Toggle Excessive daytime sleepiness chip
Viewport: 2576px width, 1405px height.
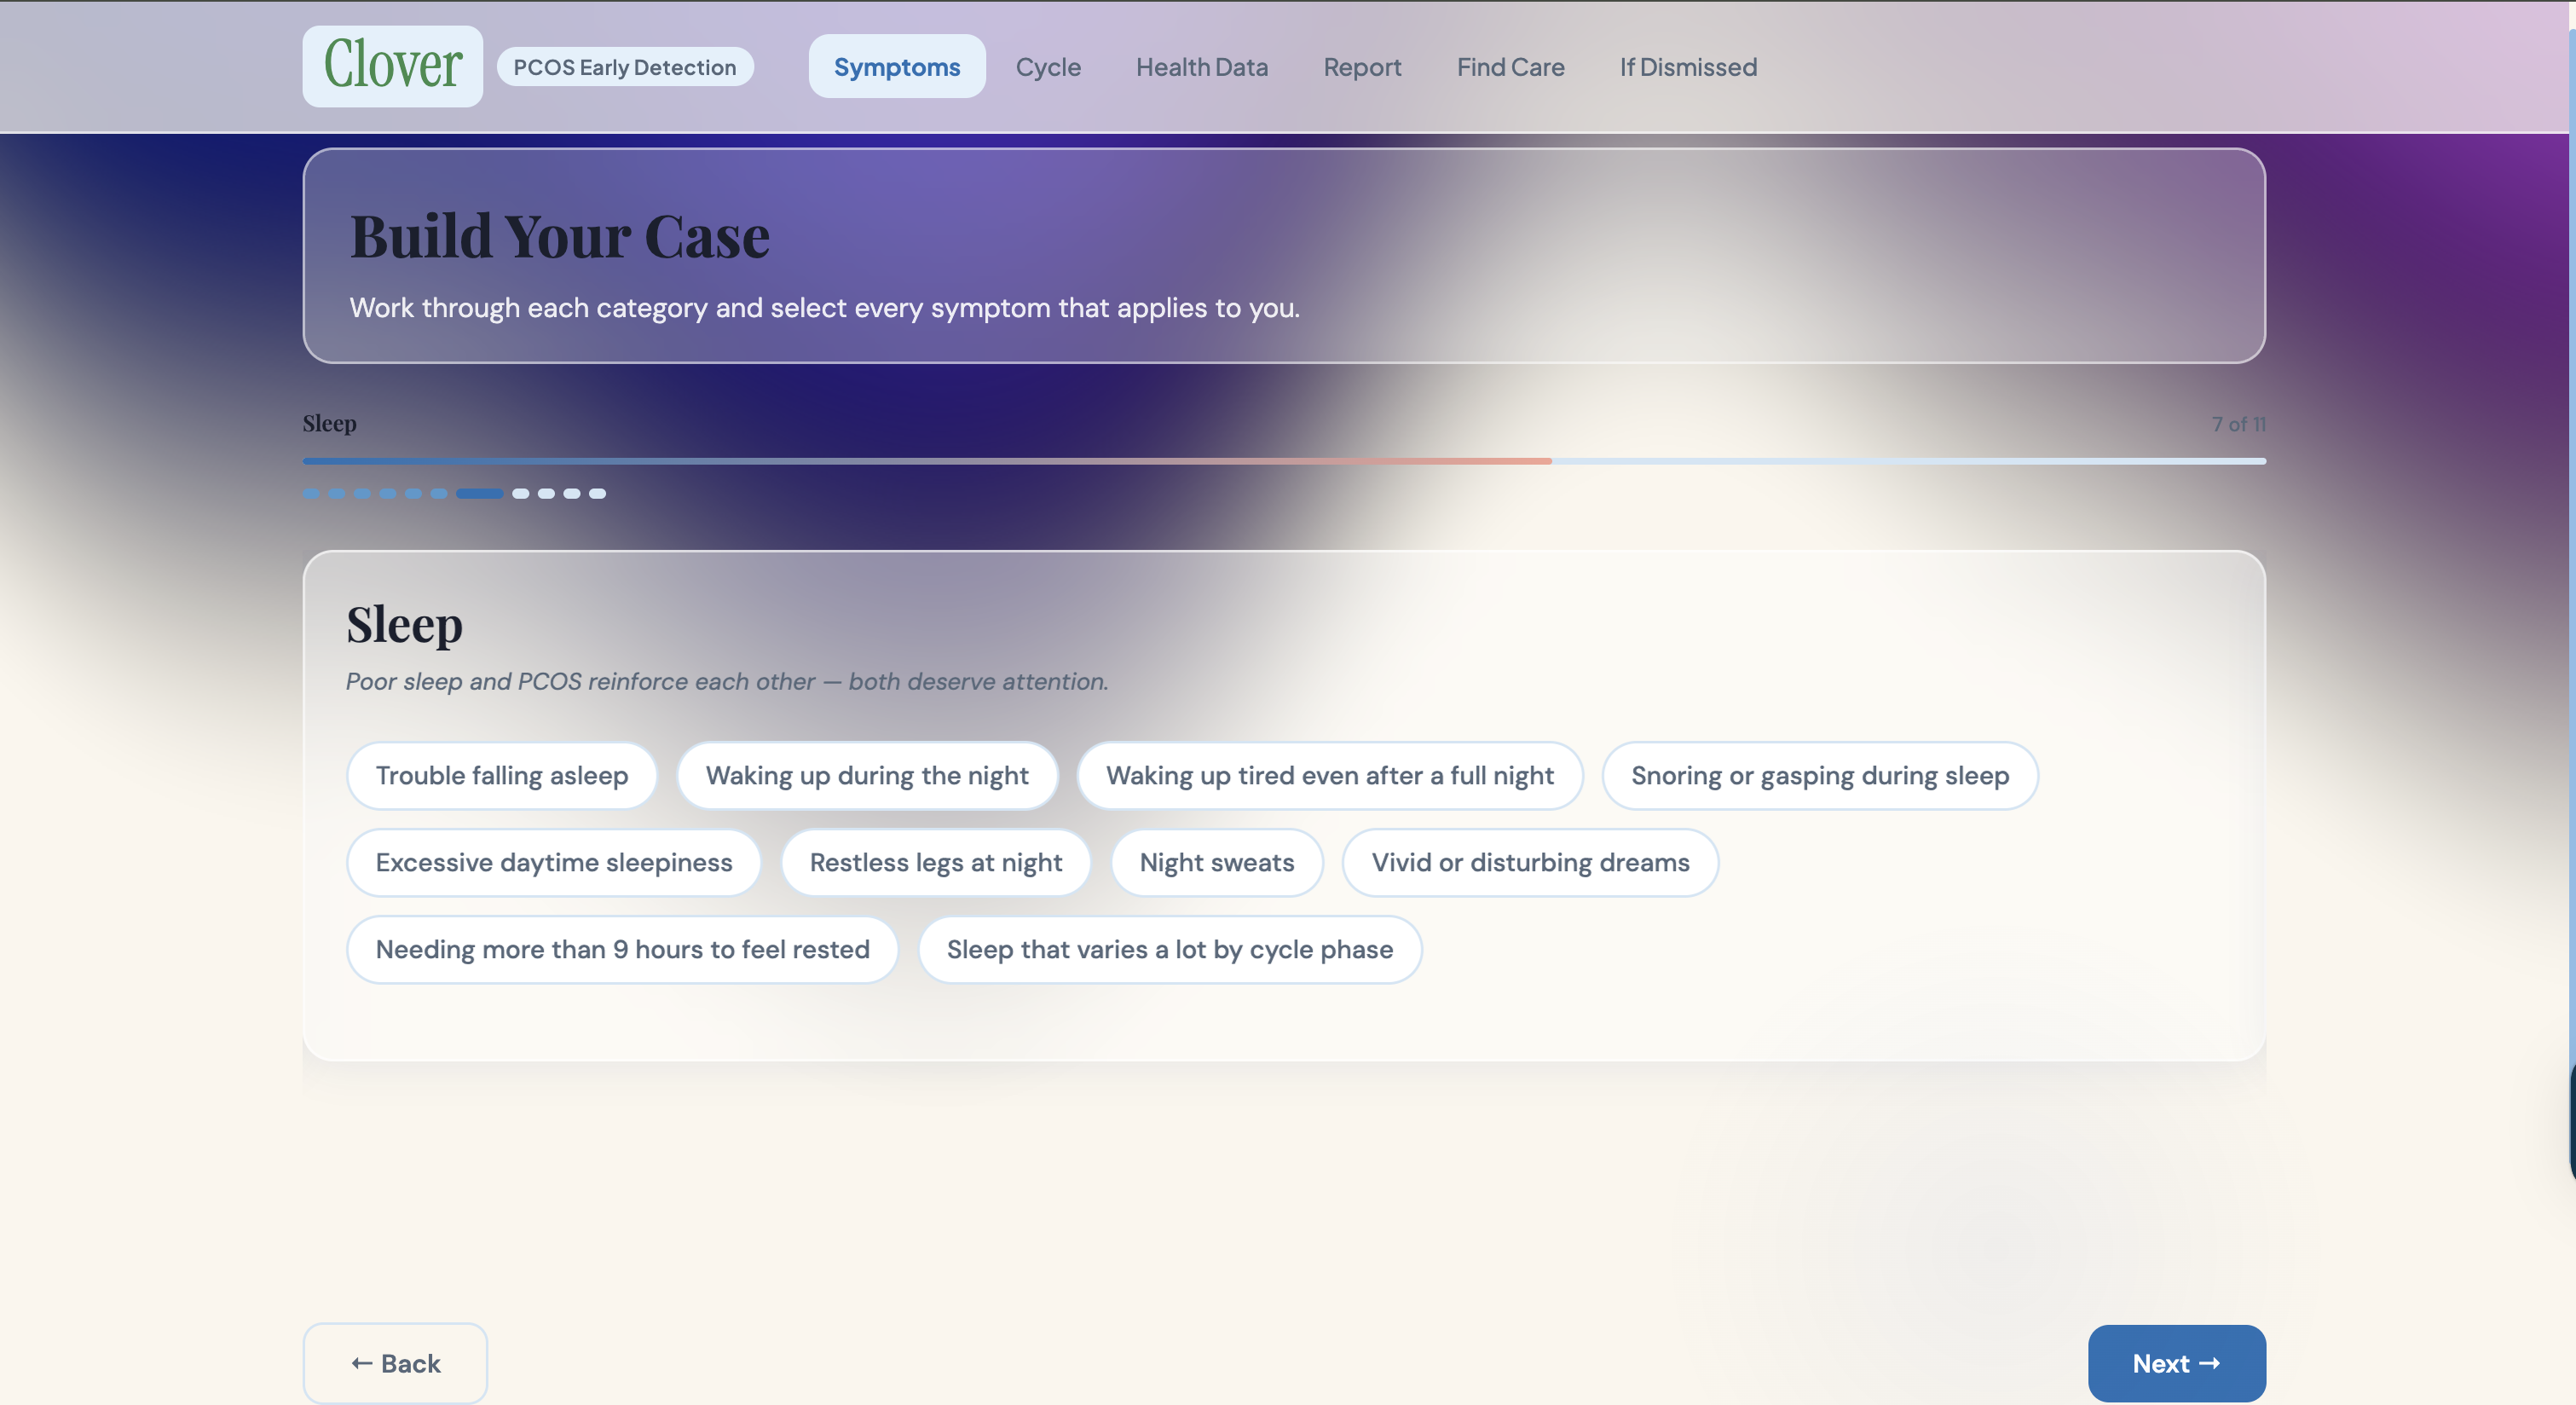(553, 862)
